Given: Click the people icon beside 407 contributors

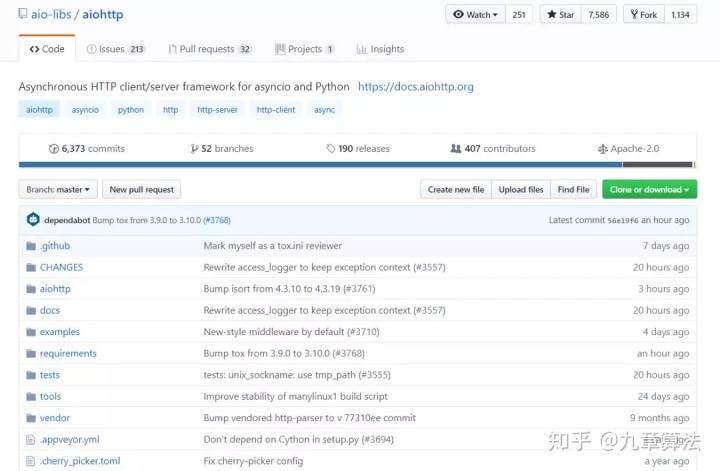Looking at the screenshot, I should click(456, 149).
